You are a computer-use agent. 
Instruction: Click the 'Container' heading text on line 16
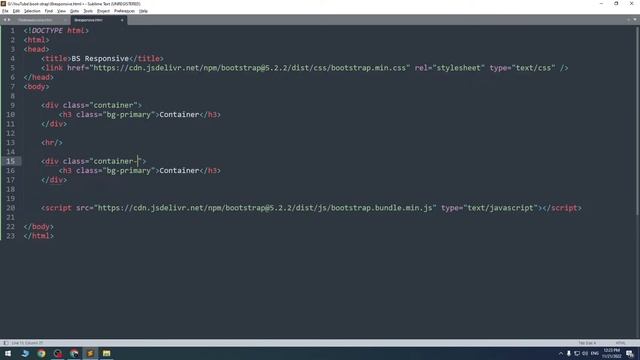point(179,171)
